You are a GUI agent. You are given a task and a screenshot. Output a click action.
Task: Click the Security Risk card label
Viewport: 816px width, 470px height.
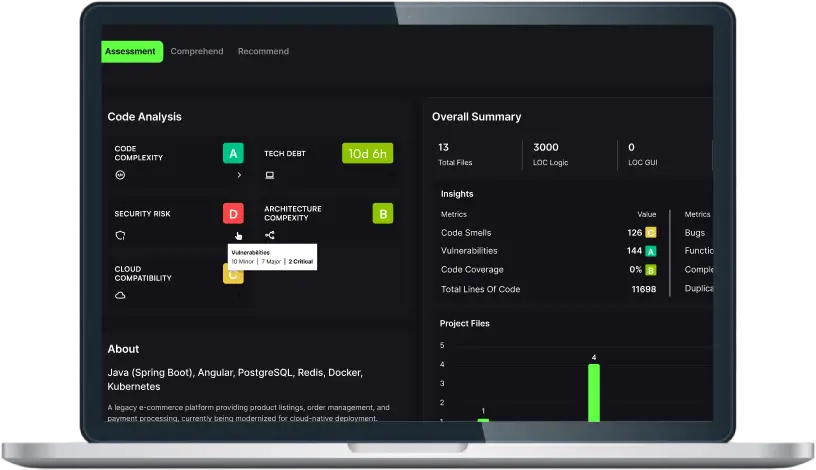coord(143,213)
